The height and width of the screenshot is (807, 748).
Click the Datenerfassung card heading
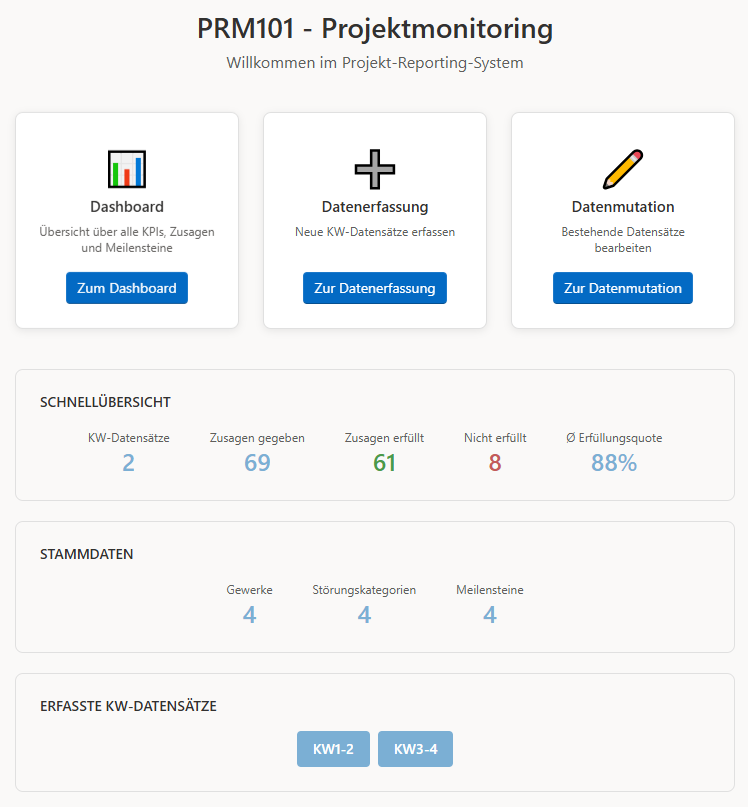click(375, 207)
